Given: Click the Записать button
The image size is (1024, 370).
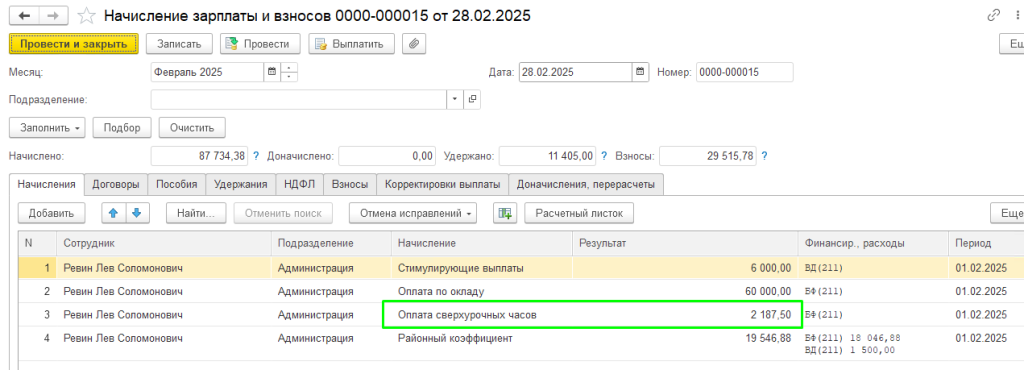Looking at the screenshot, I should (x=179, y=44).
